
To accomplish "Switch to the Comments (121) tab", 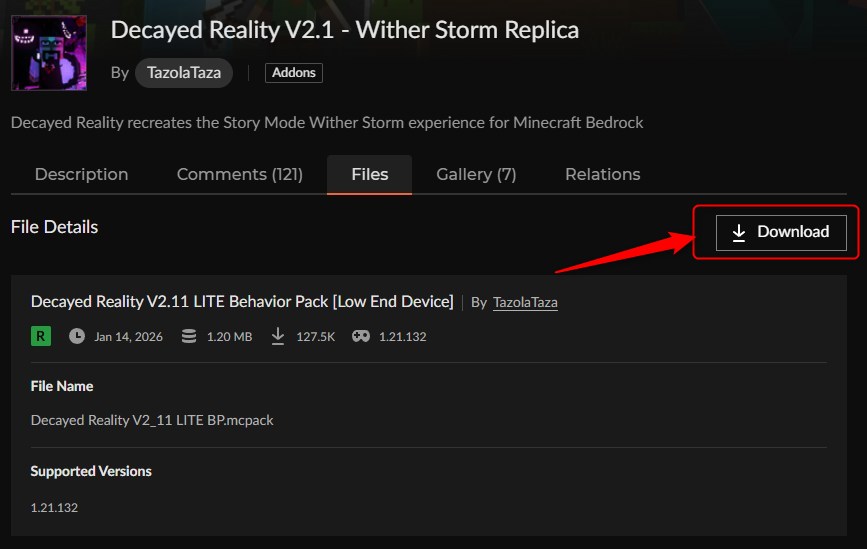I will (x=239, y=175).
